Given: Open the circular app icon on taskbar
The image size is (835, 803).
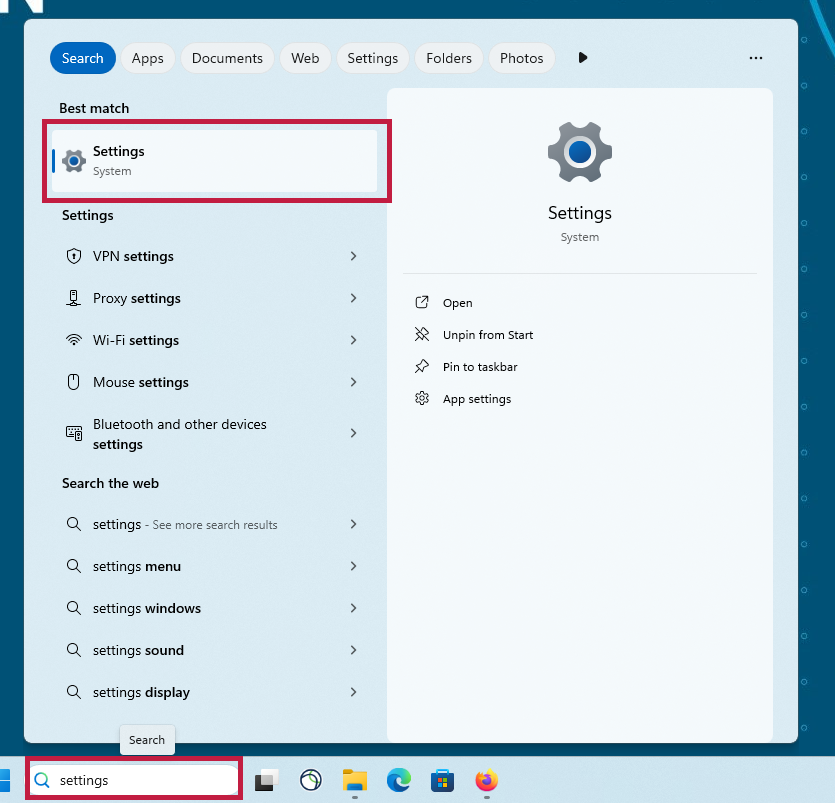Looking at the screenshot, I should (x=310, y=781).
